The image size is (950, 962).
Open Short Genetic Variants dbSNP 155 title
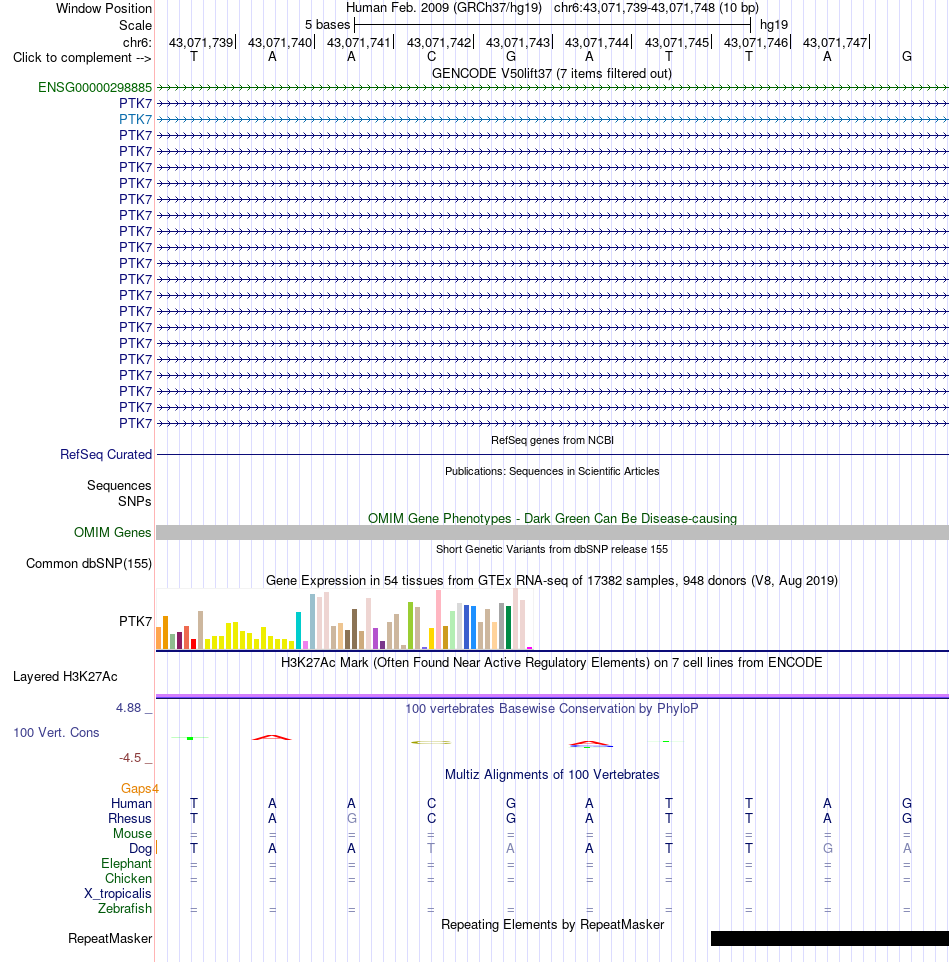point(552,549)
